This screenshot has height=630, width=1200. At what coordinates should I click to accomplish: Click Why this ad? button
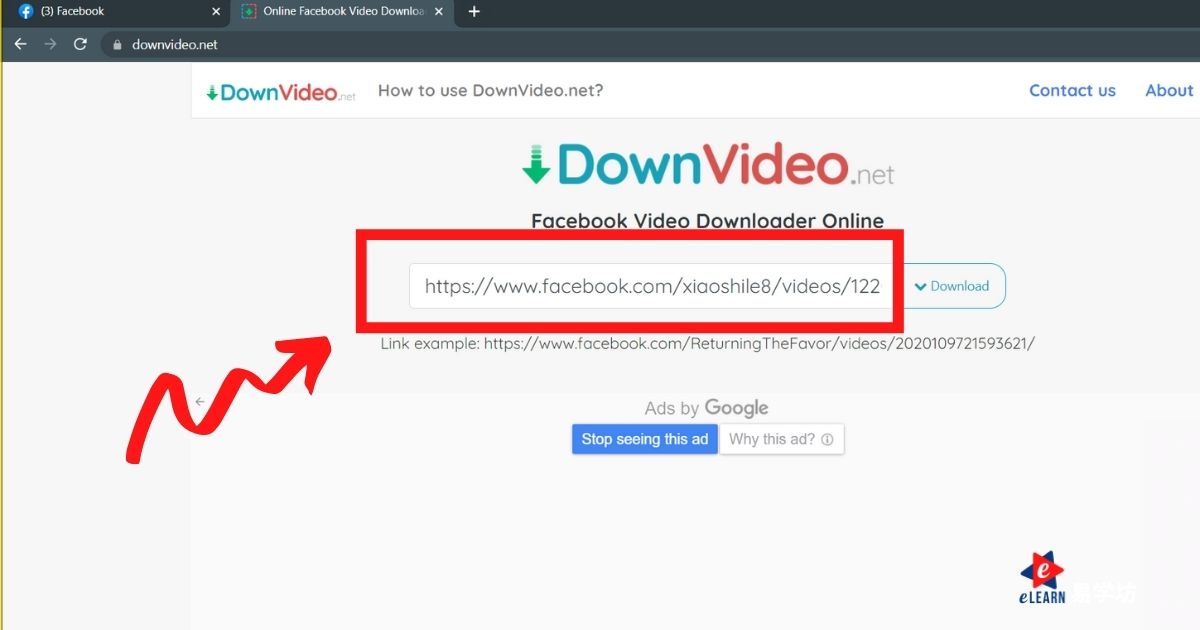pyautogui.click(x=781, y=439)
